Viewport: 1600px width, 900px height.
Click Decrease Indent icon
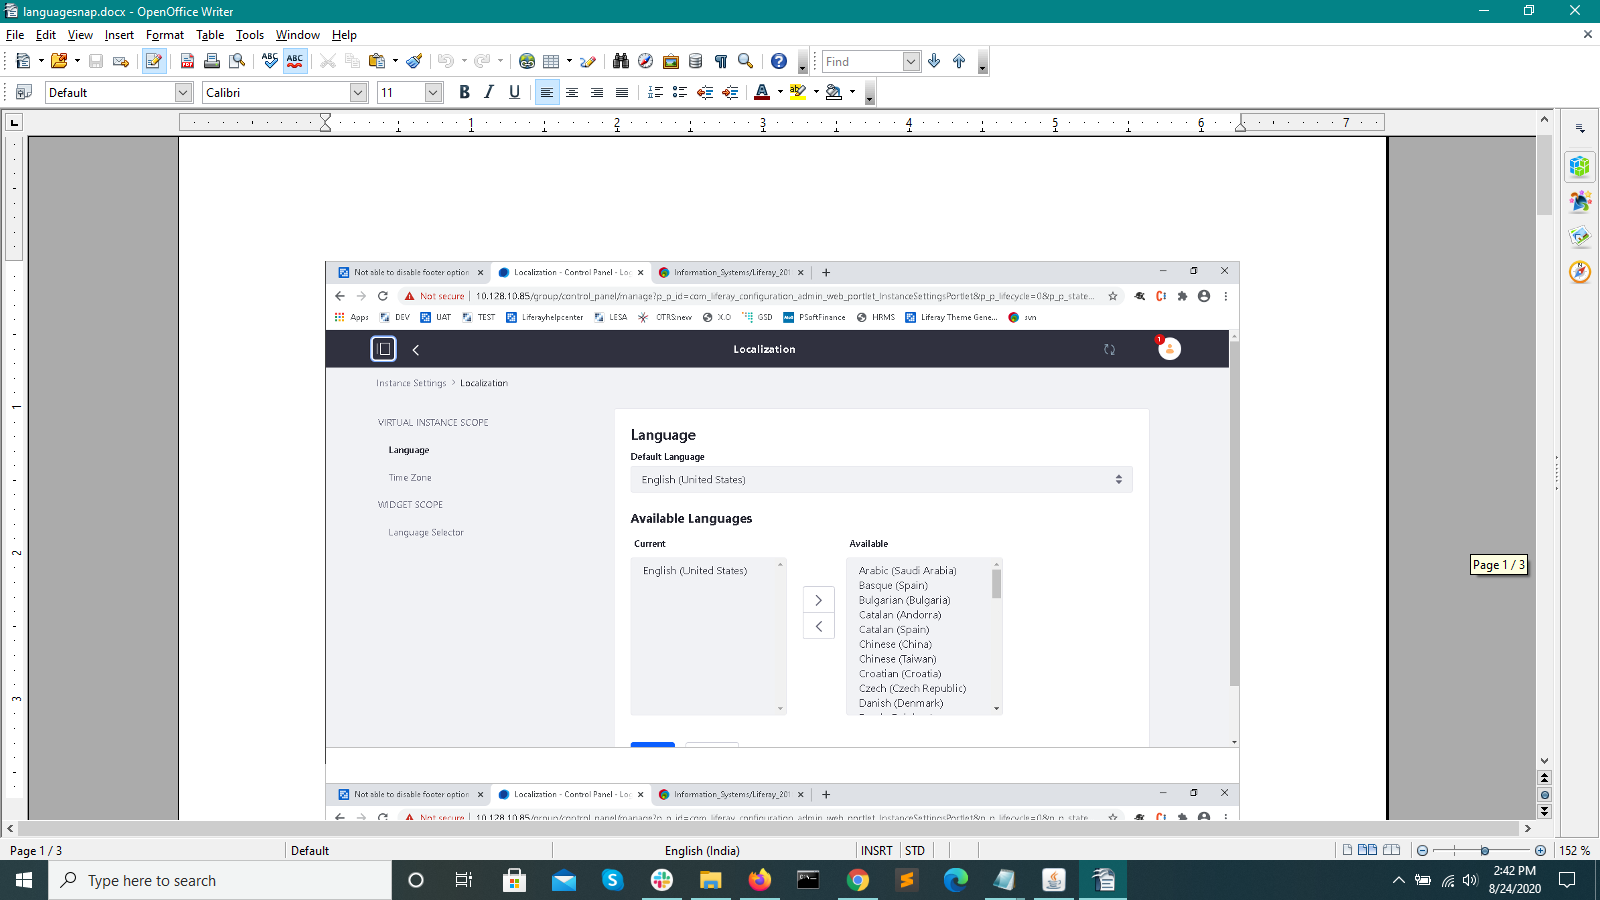[x=705, y=92]
